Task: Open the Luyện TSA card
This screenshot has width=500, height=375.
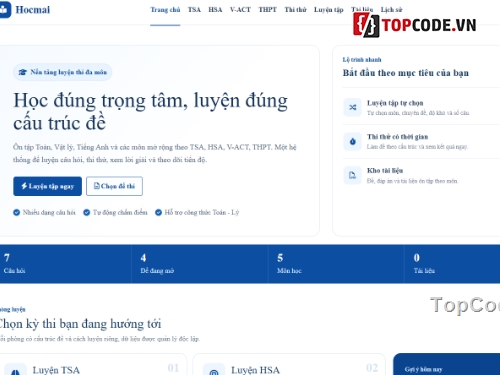Action: (x=93, y=364)
